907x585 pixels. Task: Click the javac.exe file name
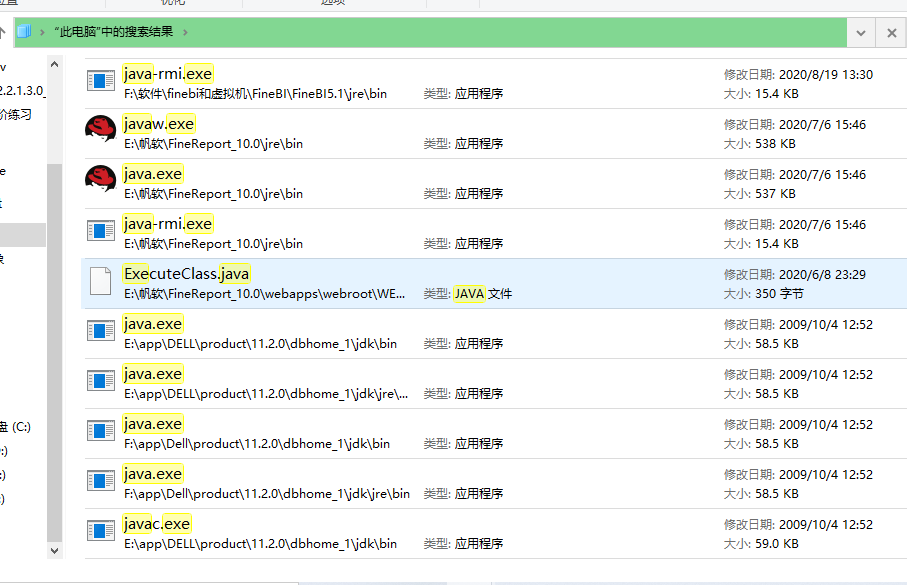(157, 524)
